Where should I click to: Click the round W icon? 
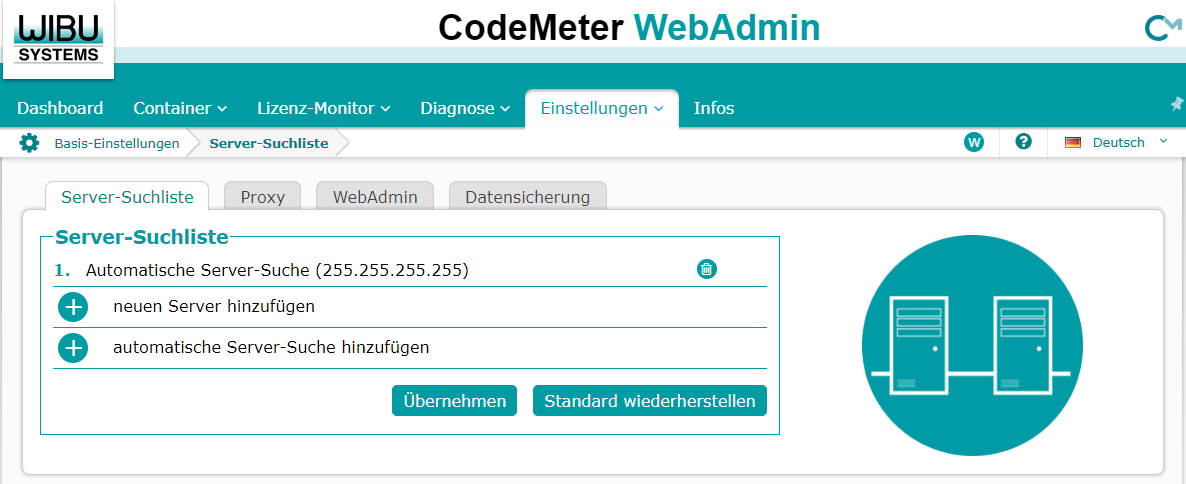point(974,142)
